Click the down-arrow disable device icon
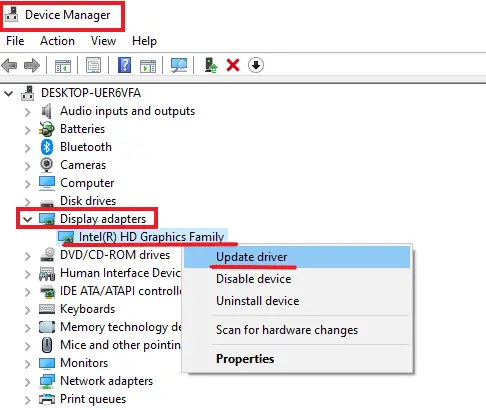 coord(256,65)
